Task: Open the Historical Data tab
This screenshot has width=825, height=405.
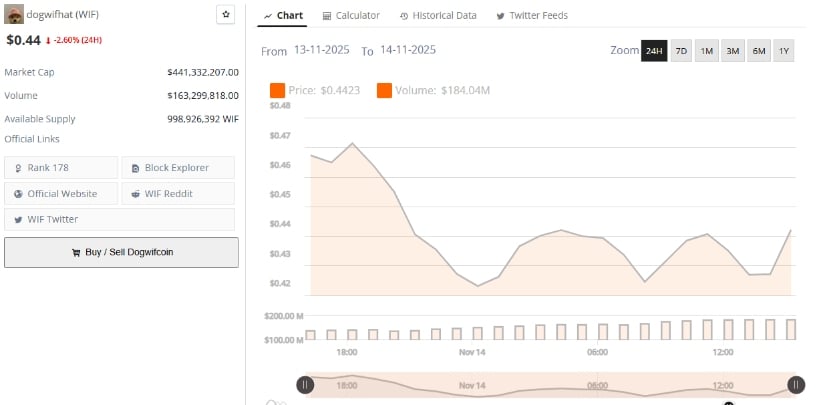Action: coord(437,16)
